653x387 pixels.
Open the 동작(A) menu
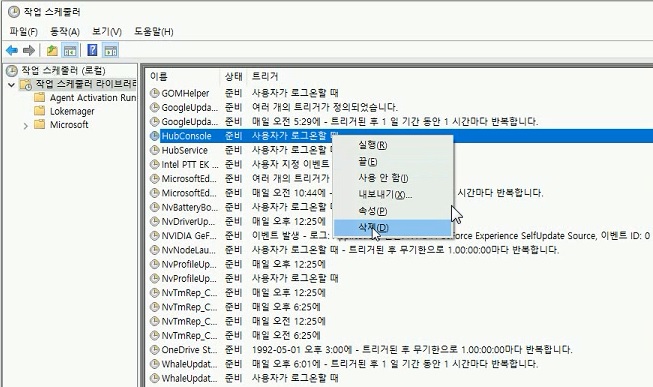pyautogui.click(x=65, y=32)
